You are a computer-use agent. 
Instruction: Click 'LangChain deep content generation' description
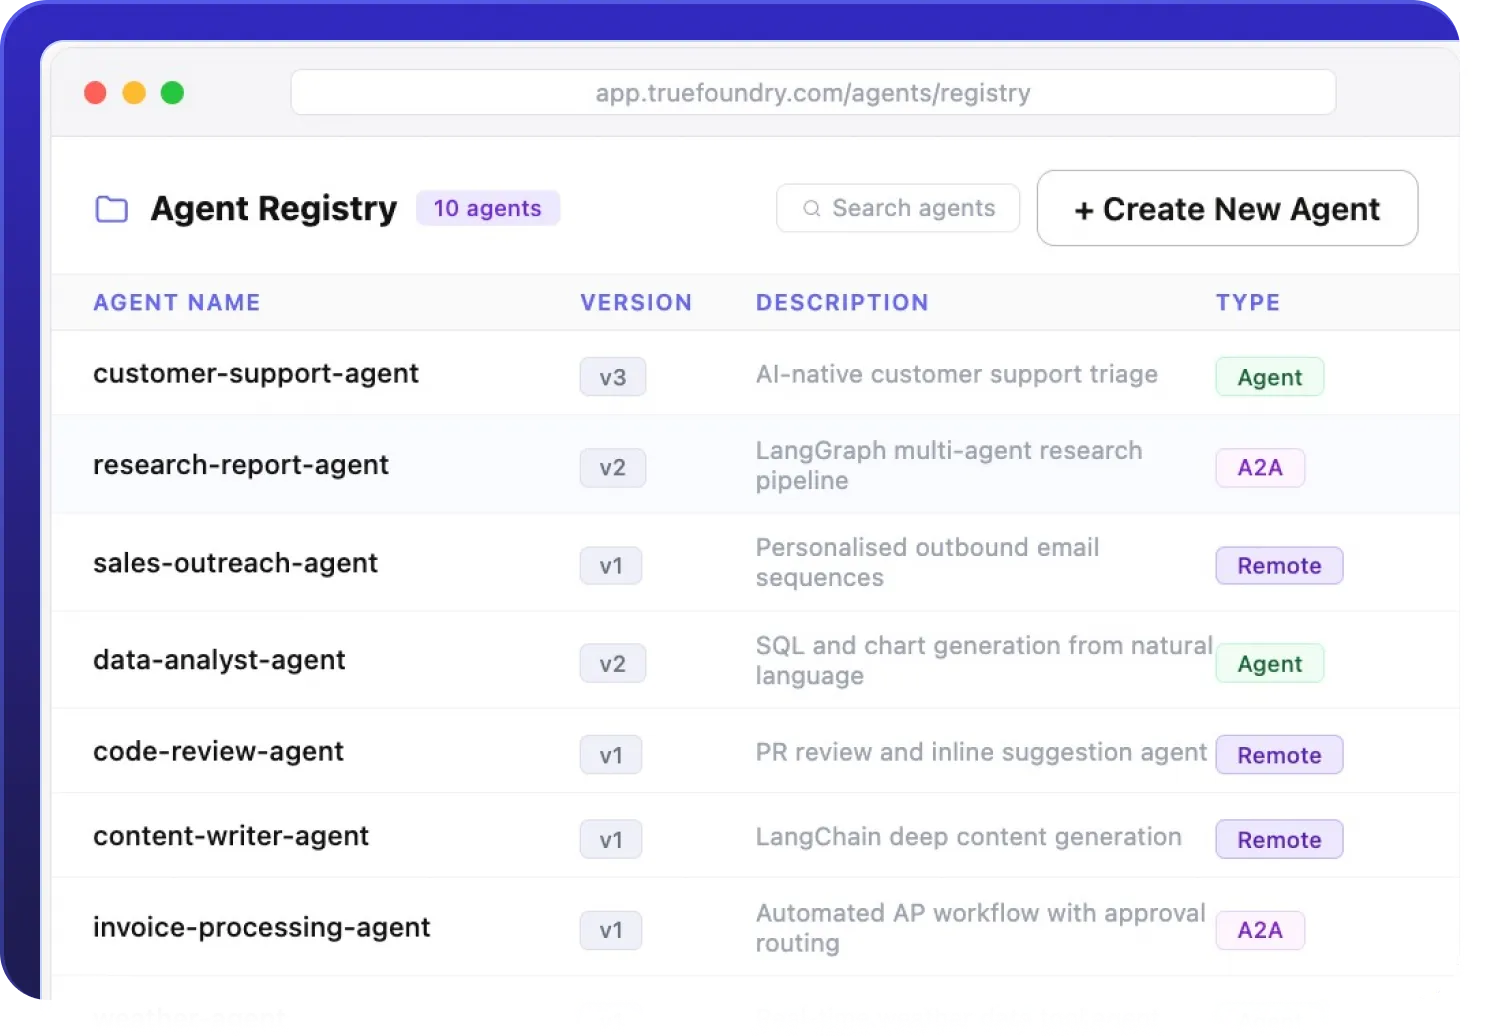pyautogui.click(x=969, y=837)
